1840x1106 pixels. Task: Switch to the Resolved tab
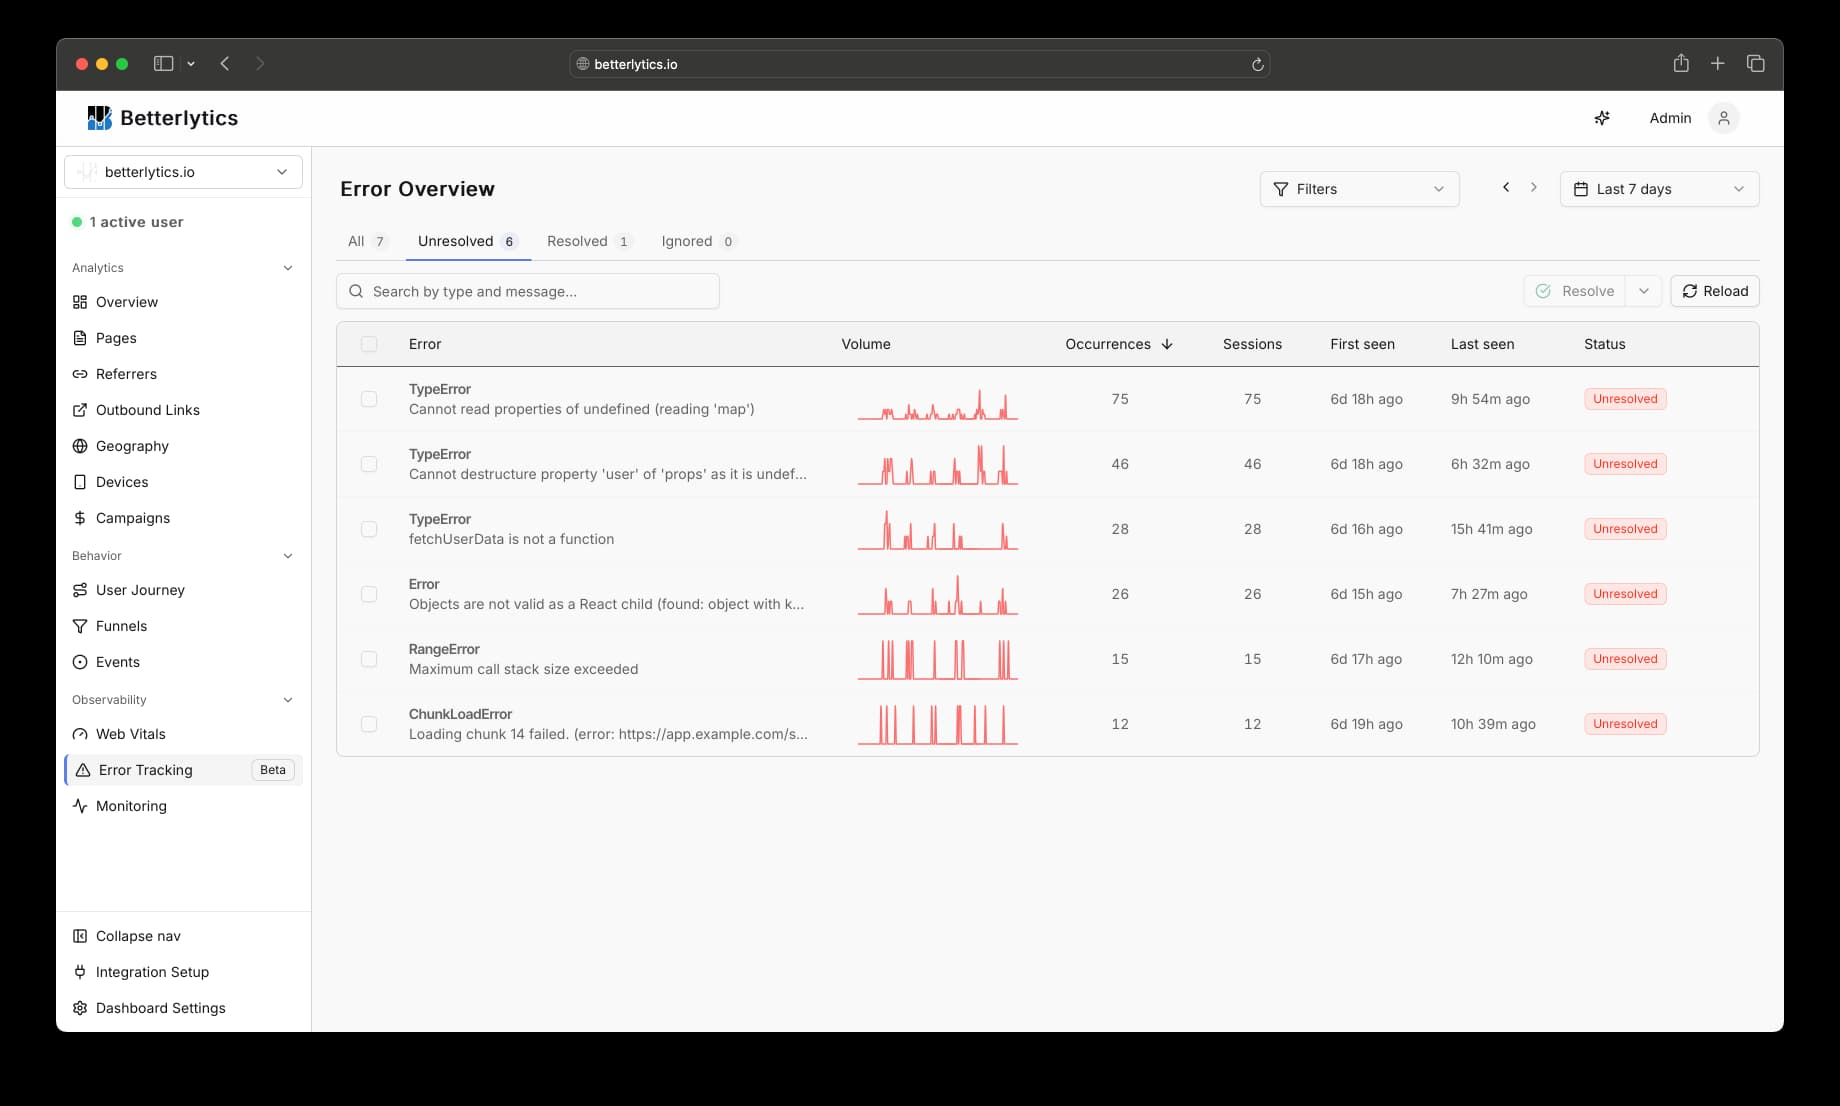click(x=587, y=241)
